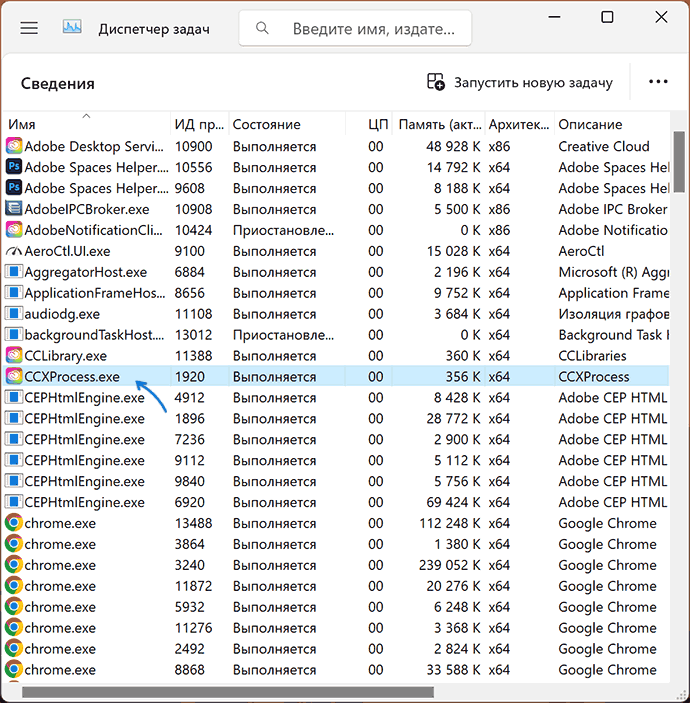Click description 'AeroCtl'

point(581,251)
